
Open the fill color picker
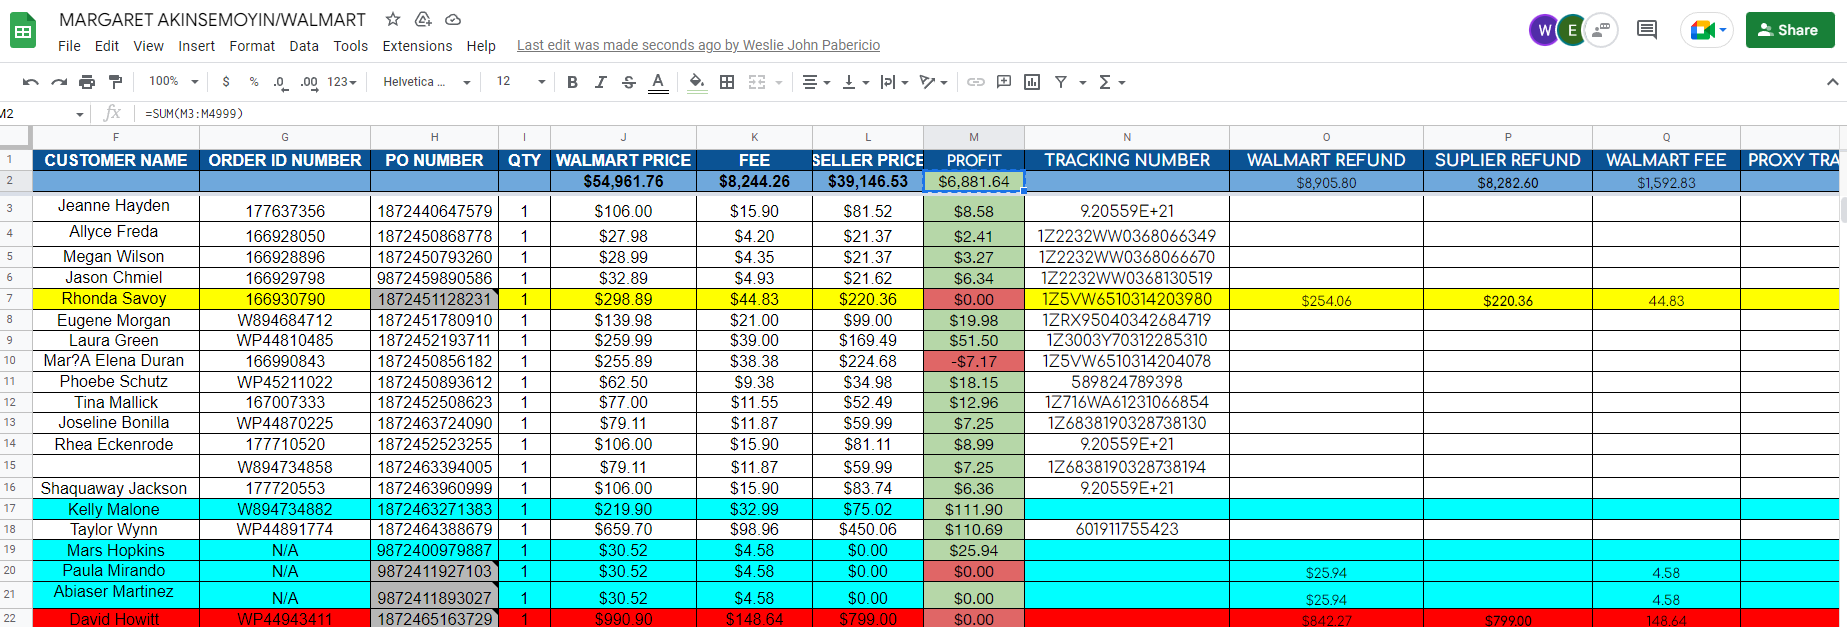[697, 82]
